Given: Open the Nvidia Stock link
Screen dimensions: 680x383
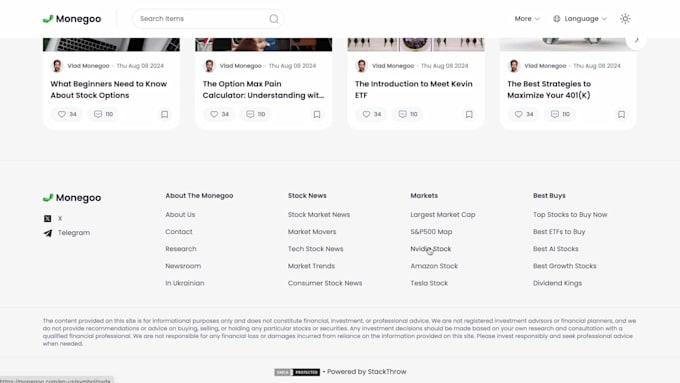Looking at the screenshot, I should point(431,249).
